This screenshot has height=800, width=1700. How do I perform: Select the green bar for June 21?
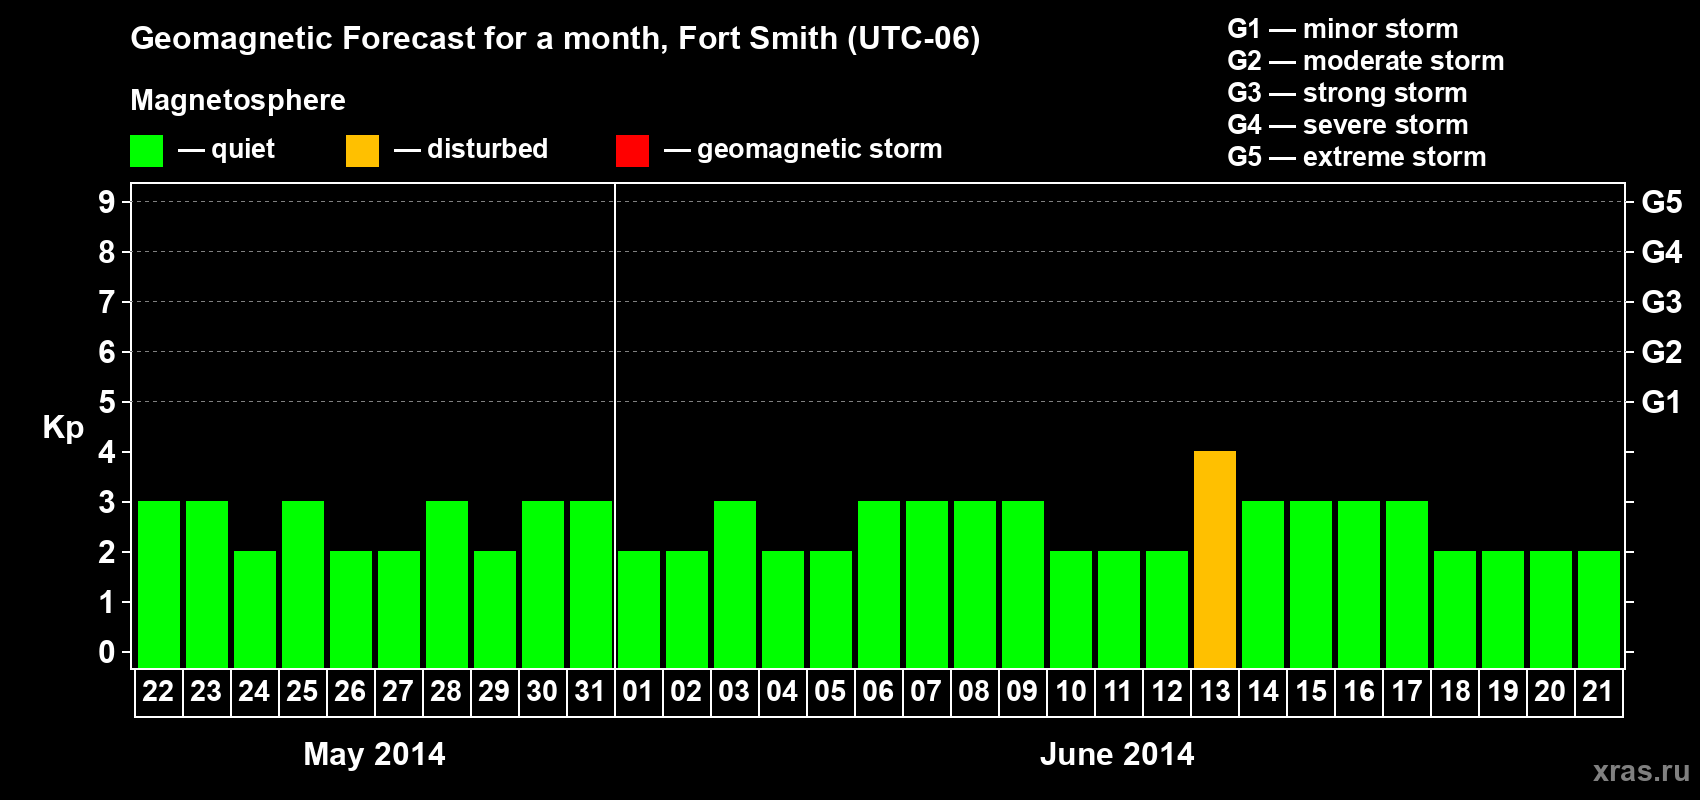(1599, 609)
